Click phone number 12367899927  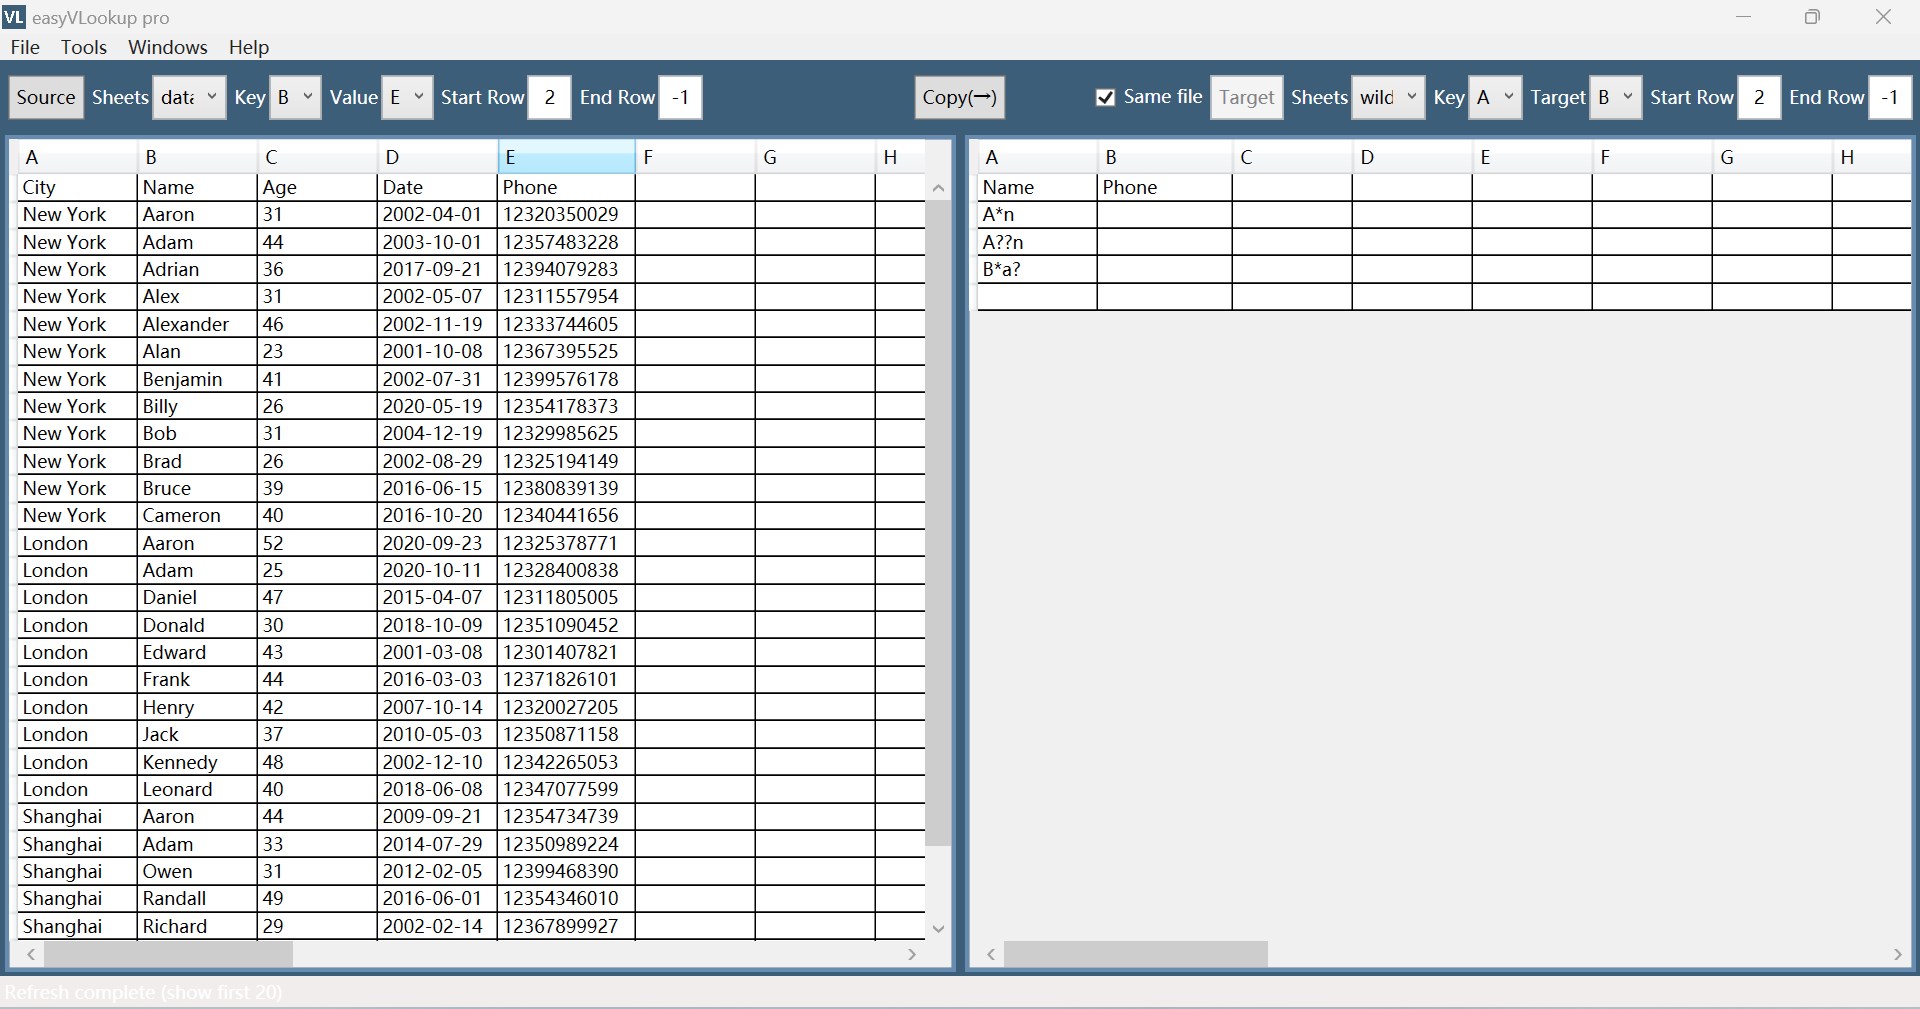coord(566,926)
